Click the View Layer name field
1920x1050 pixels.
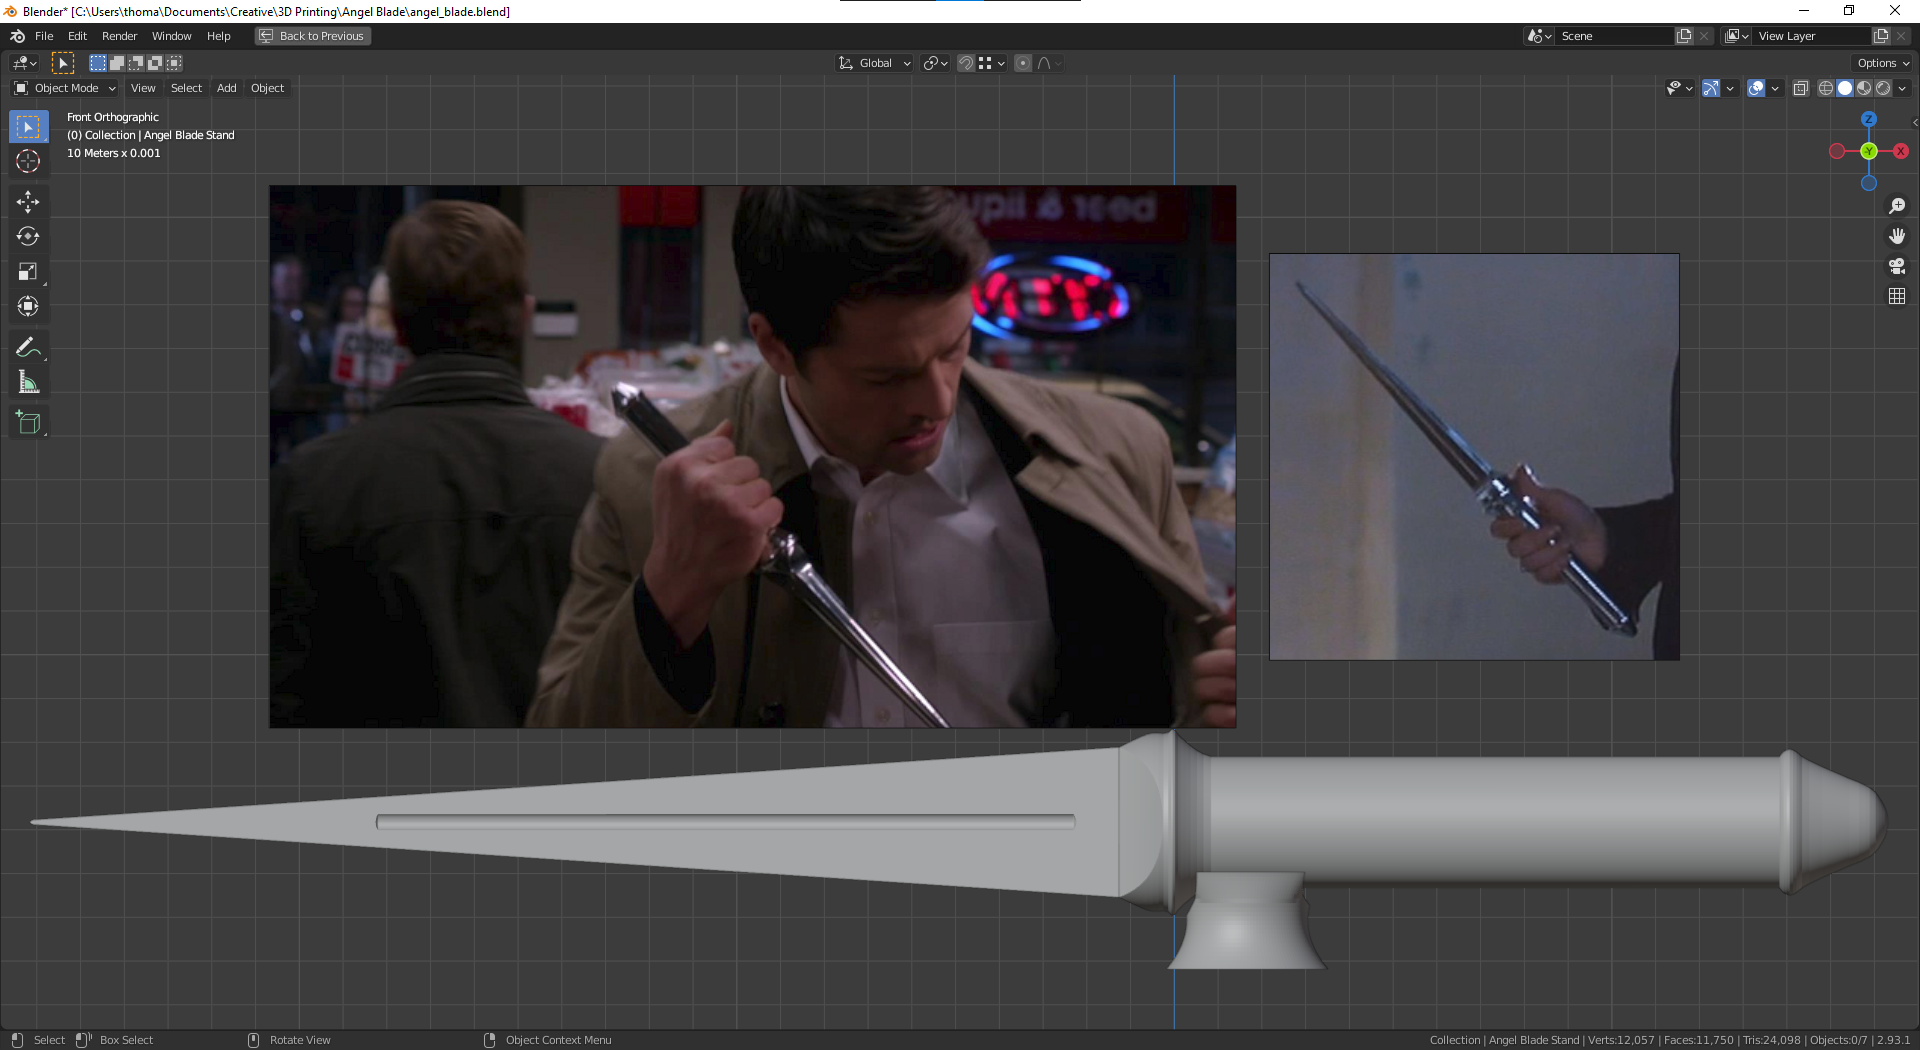pyautogui.click(x=1812, y=36)
